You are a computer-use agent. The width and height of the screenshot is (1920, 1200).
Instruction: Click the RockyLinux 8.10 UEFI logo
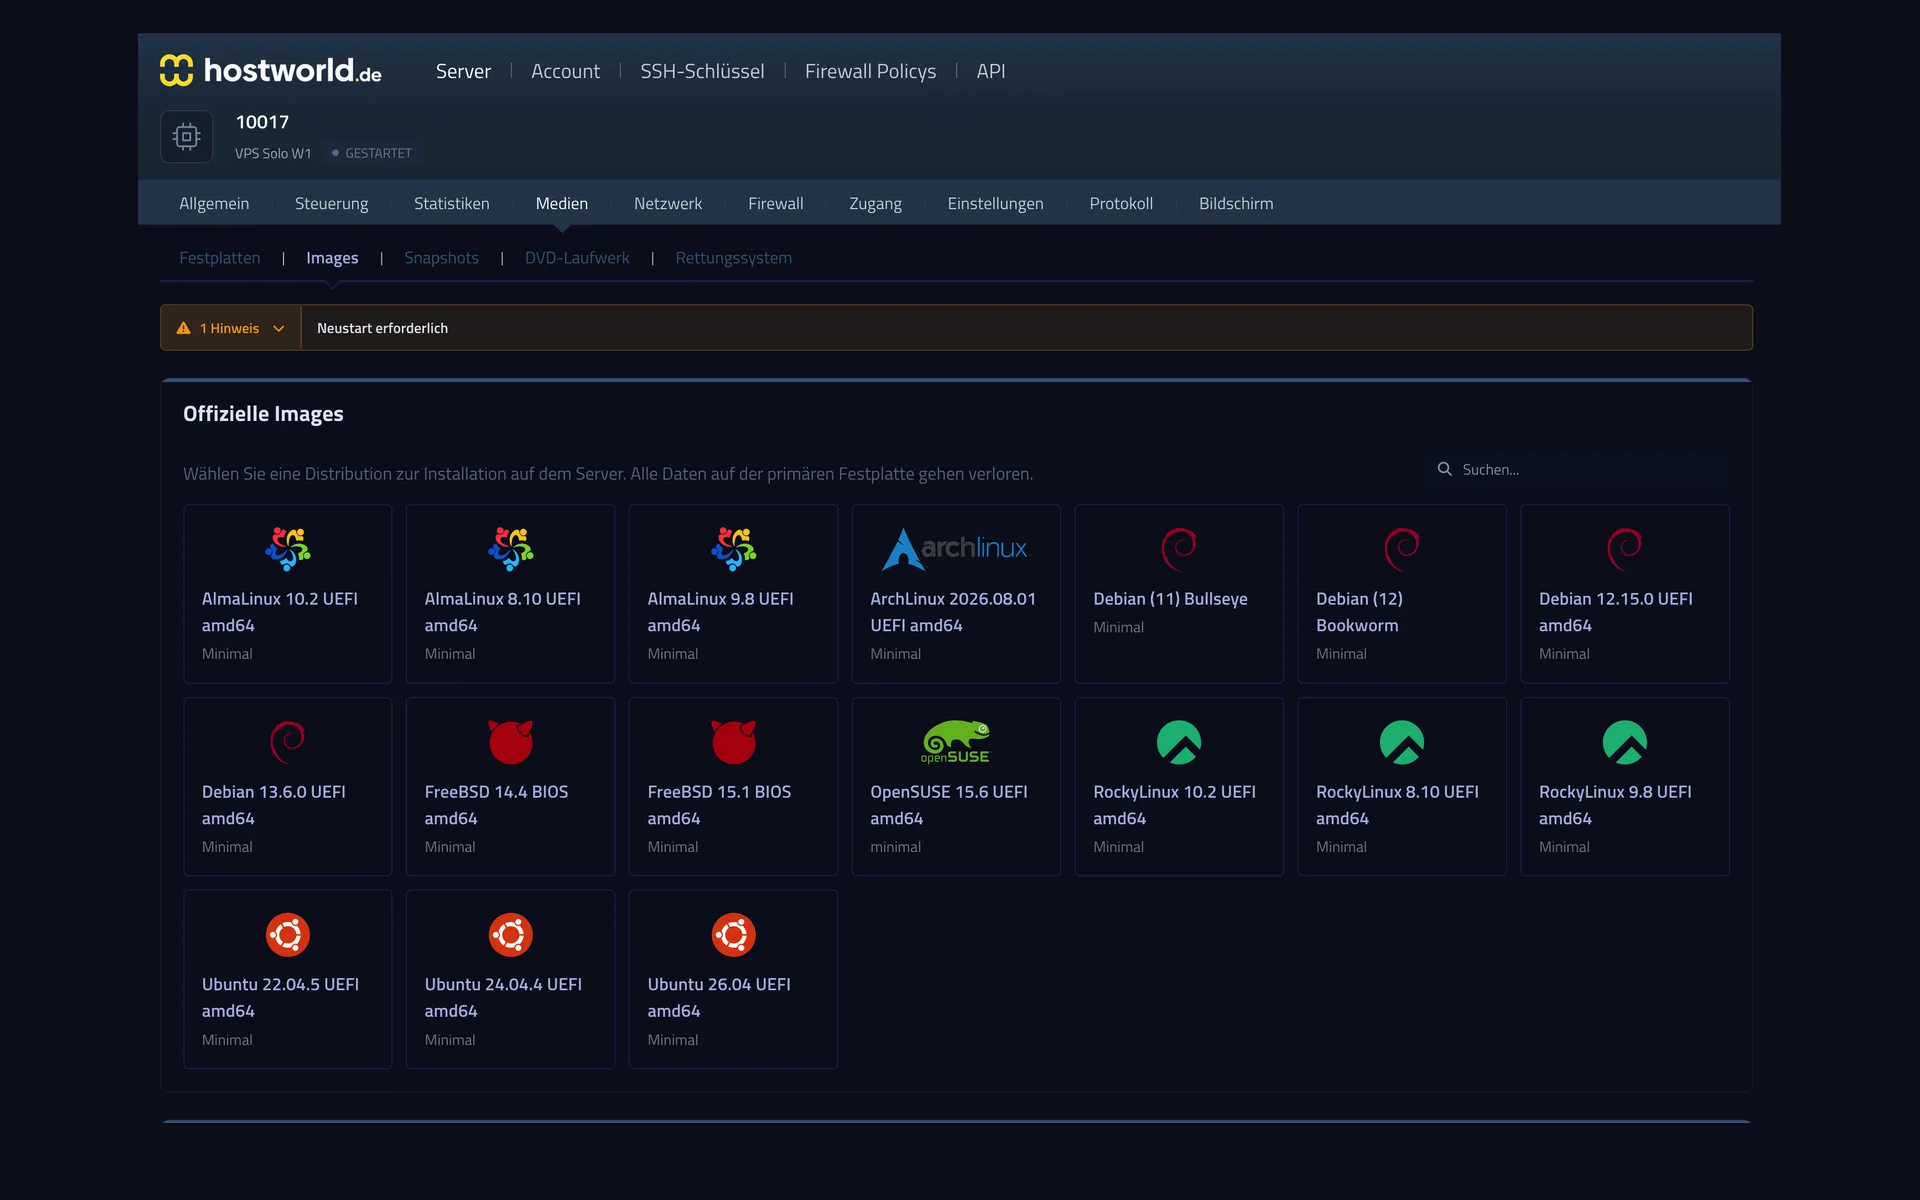[1402, 742]
